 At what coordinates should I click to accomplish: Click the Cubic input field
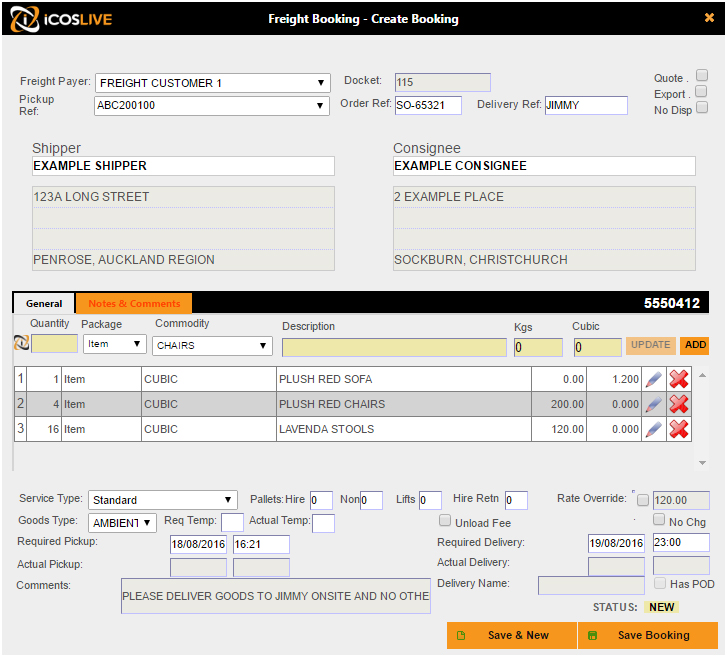[598, 347]
